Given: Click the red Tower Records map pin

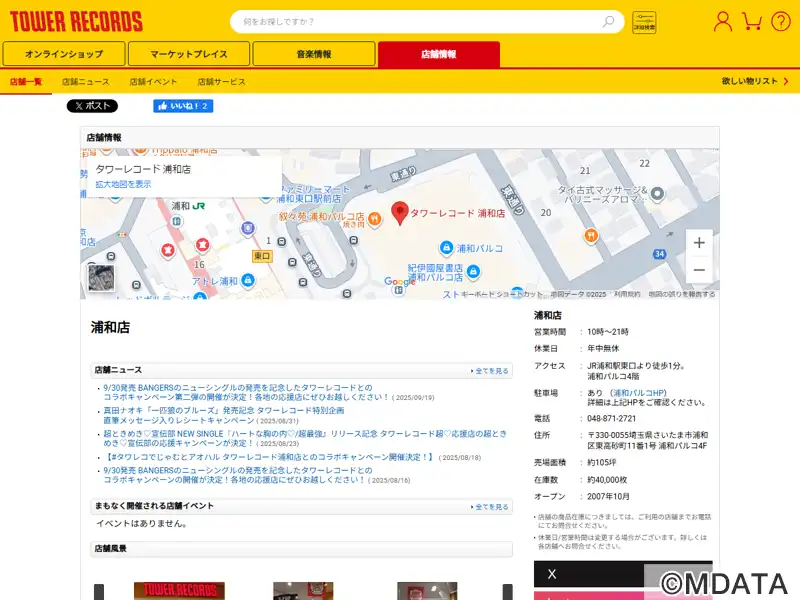Looking at the screenshot, I should (399, 213).
